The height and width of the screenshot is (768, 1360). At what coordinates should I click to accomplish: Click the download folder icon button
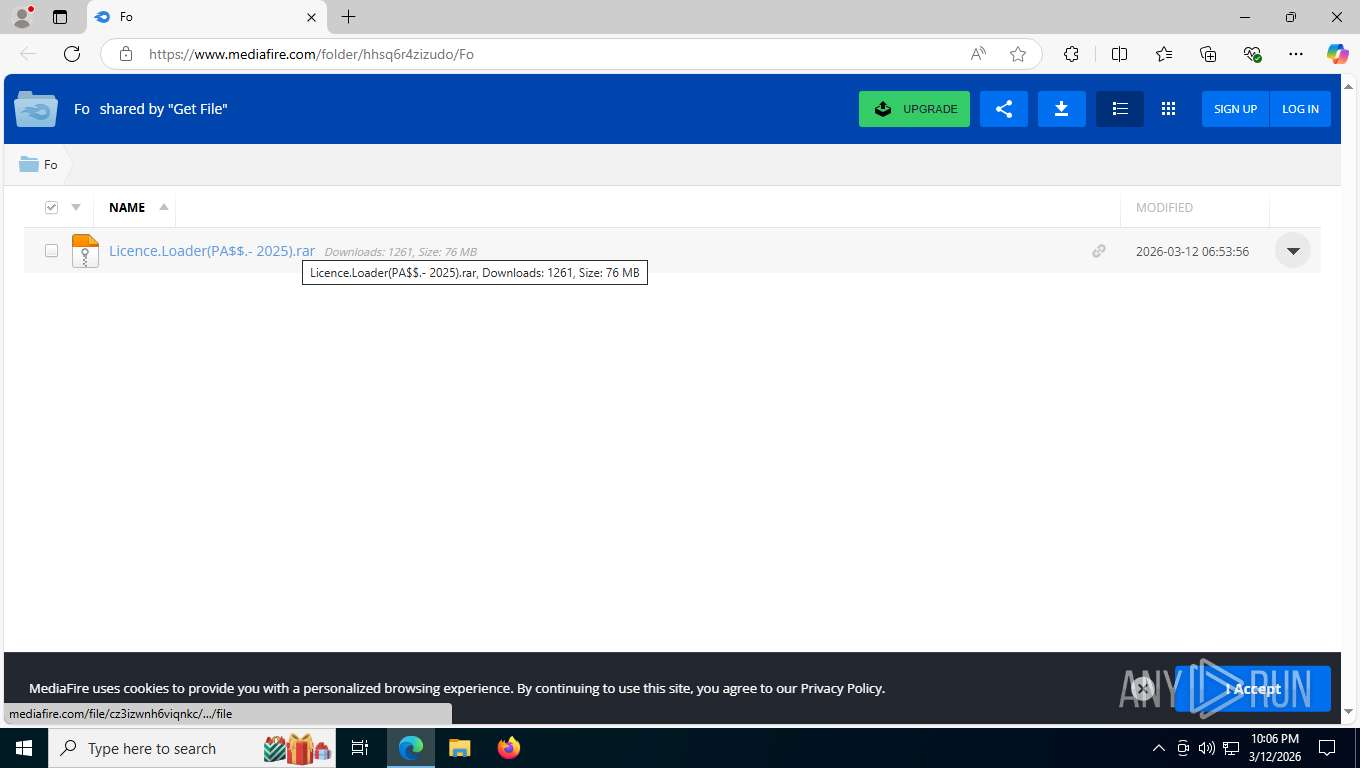tap(1062, 109)
